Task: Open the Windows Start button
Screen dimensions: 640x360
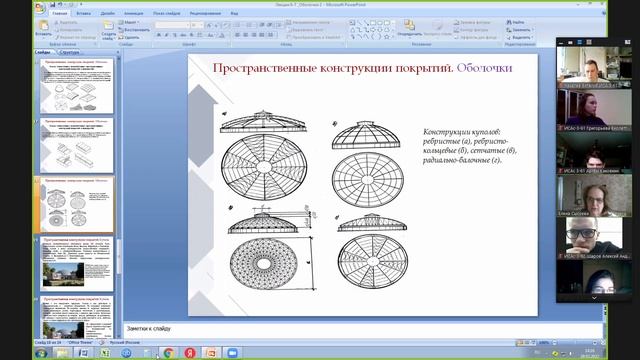Action: tap(41, 353)
